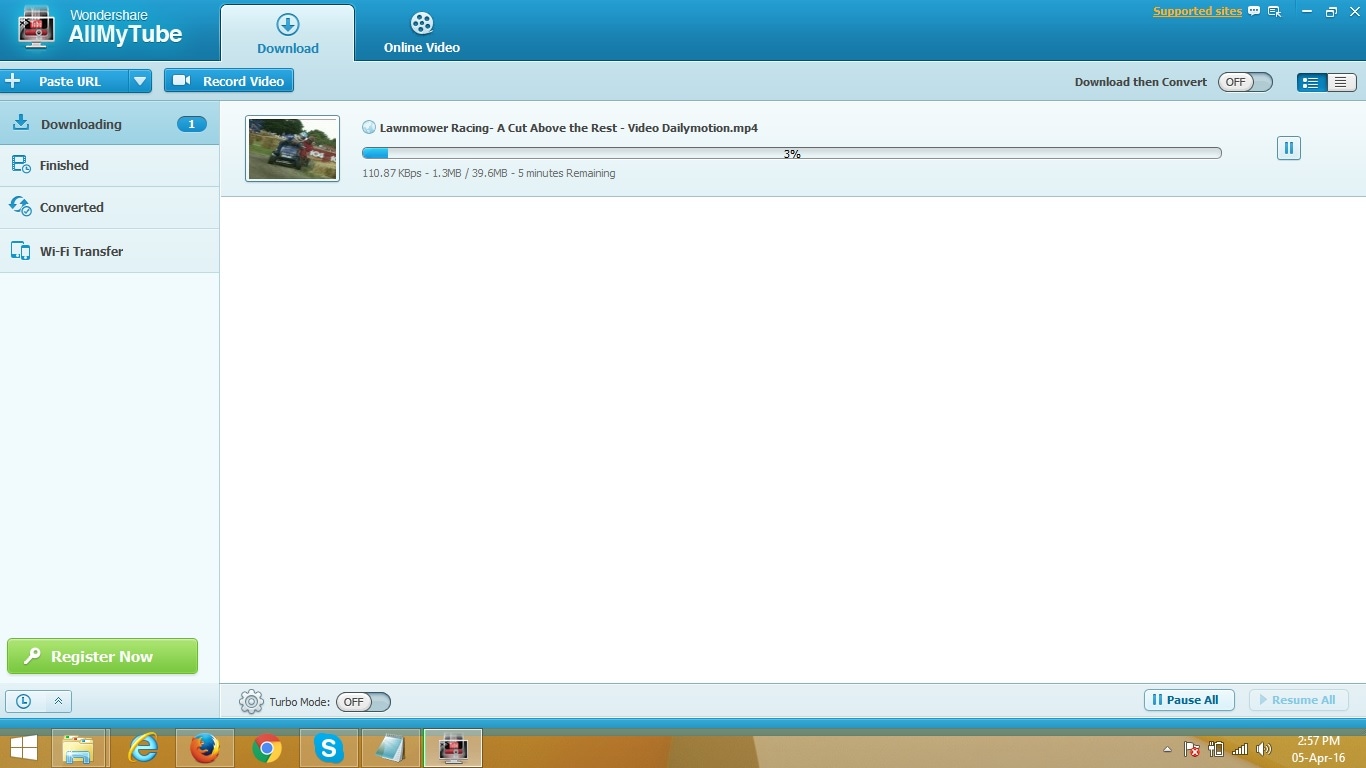This screenshot has width=1366, height=768.
Task: Switch to the Online Video tab
Action: (422, 33)
